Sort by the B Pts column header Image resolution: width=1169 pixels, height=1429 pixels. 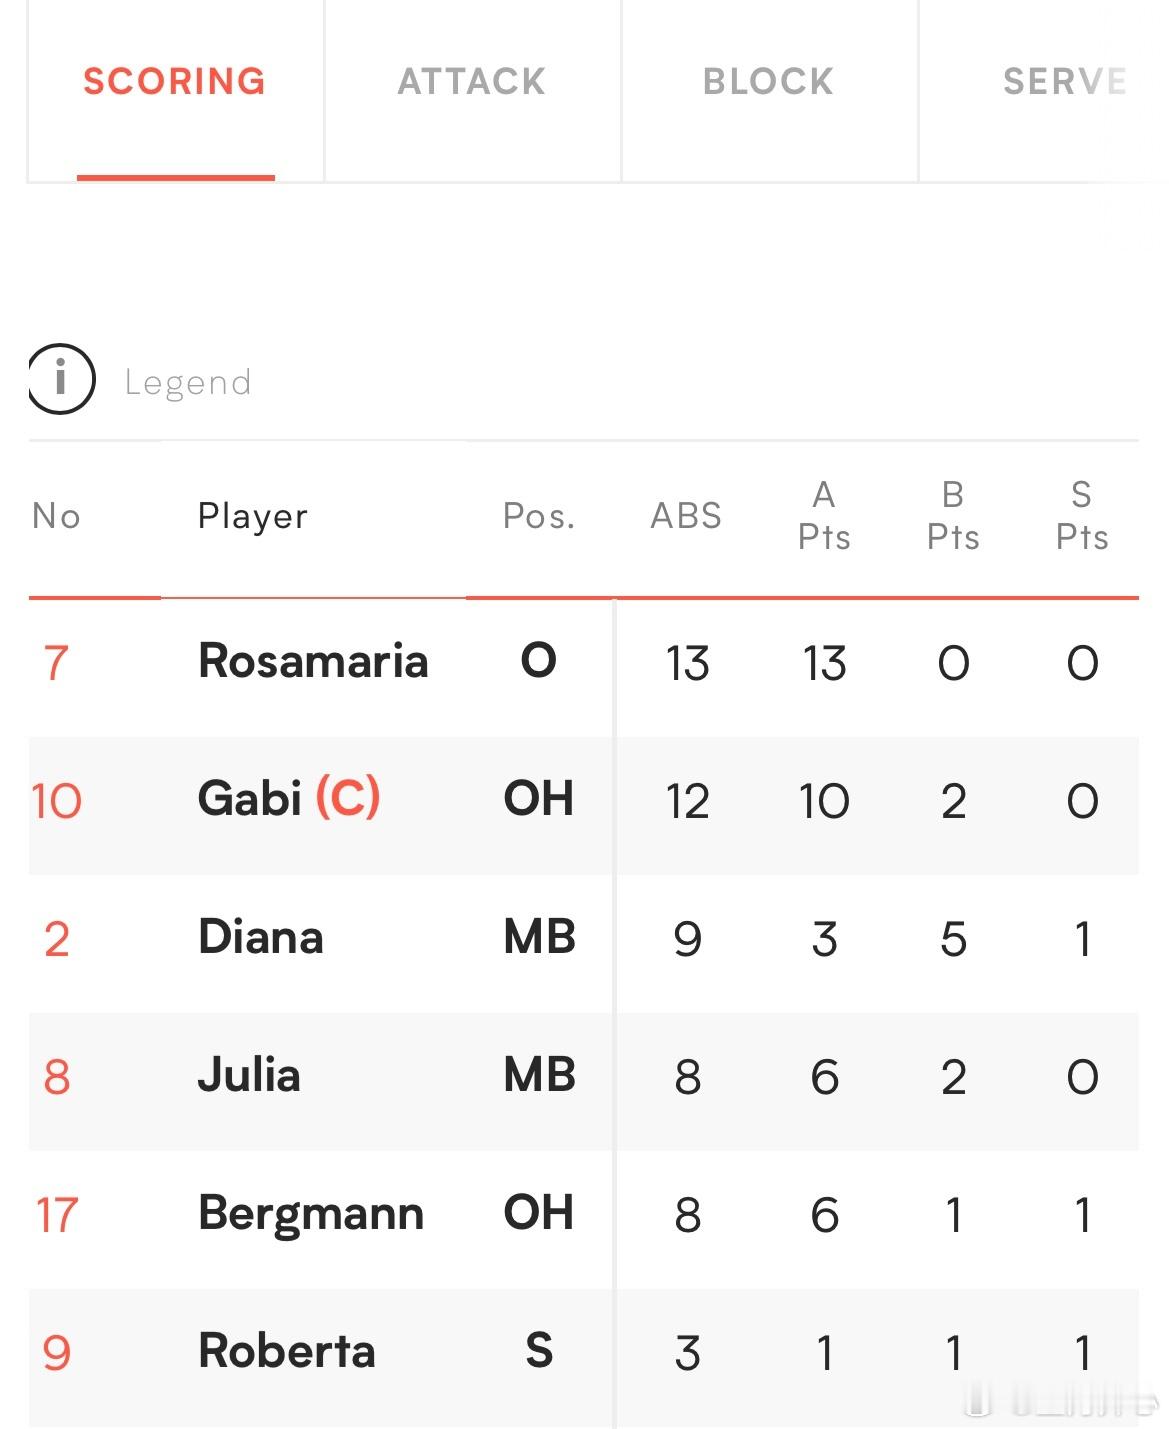(x=953, y=516)
